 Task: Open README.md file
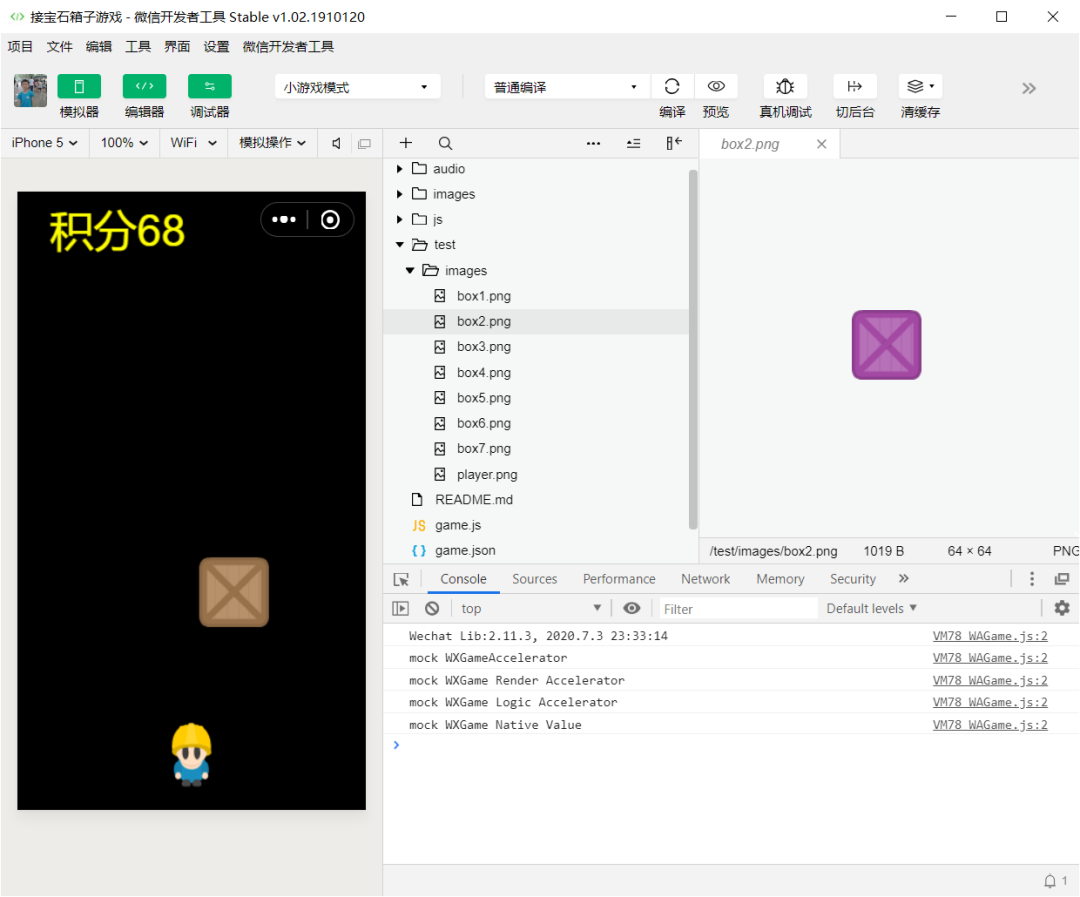pos(474,499)
